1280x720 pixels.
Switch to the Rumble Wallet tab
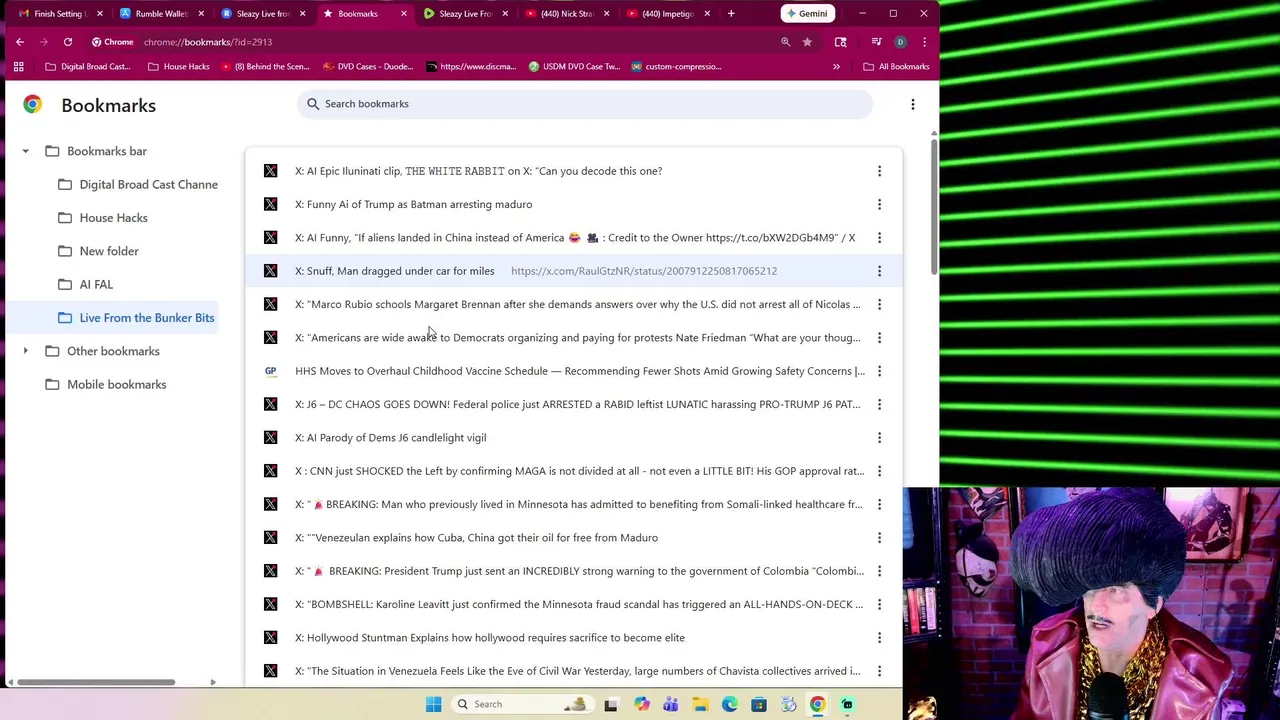[x=162, y=14]
